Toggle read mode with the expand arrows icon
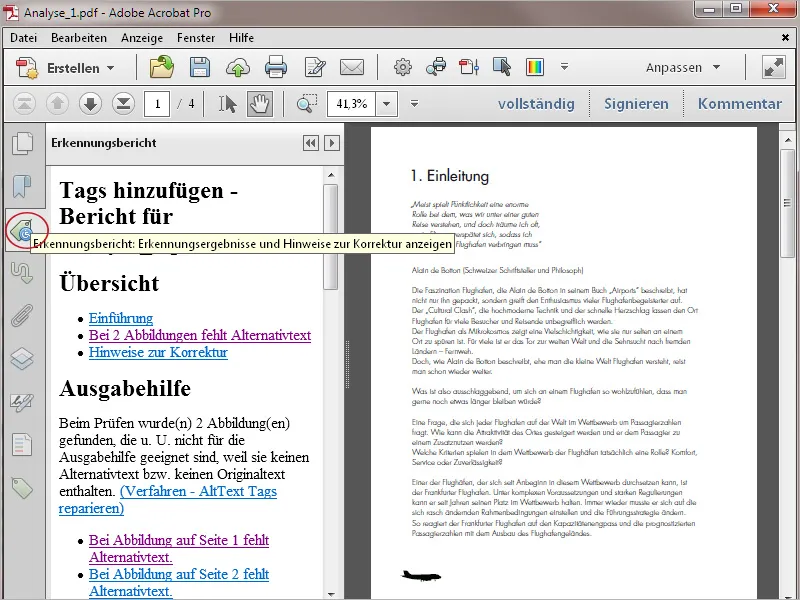The height and width of the screenshot is (600, 800). click(773, 67)
